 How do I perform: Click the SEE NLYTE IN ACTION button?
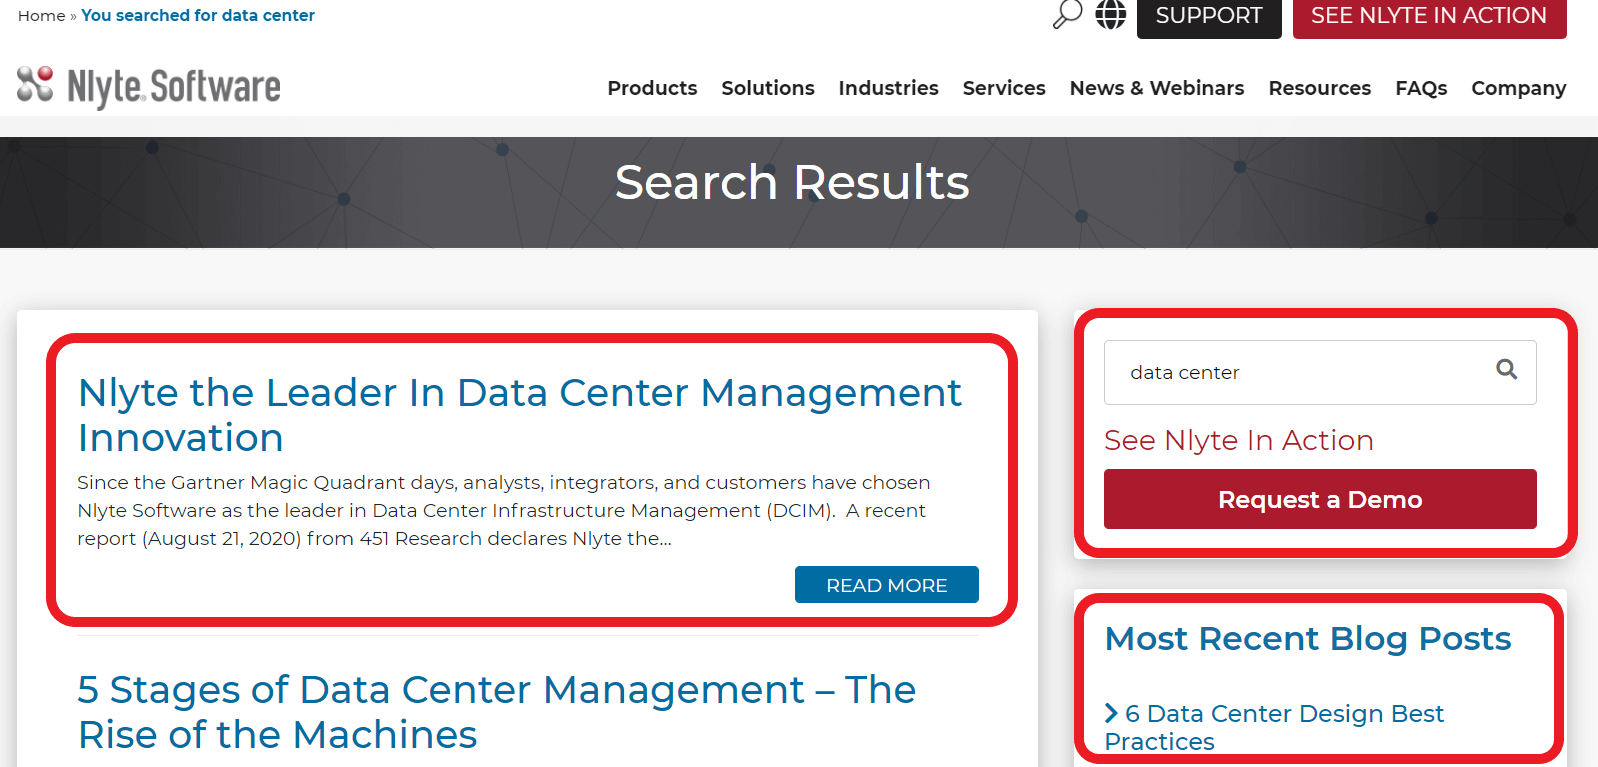click(1428, 16)
